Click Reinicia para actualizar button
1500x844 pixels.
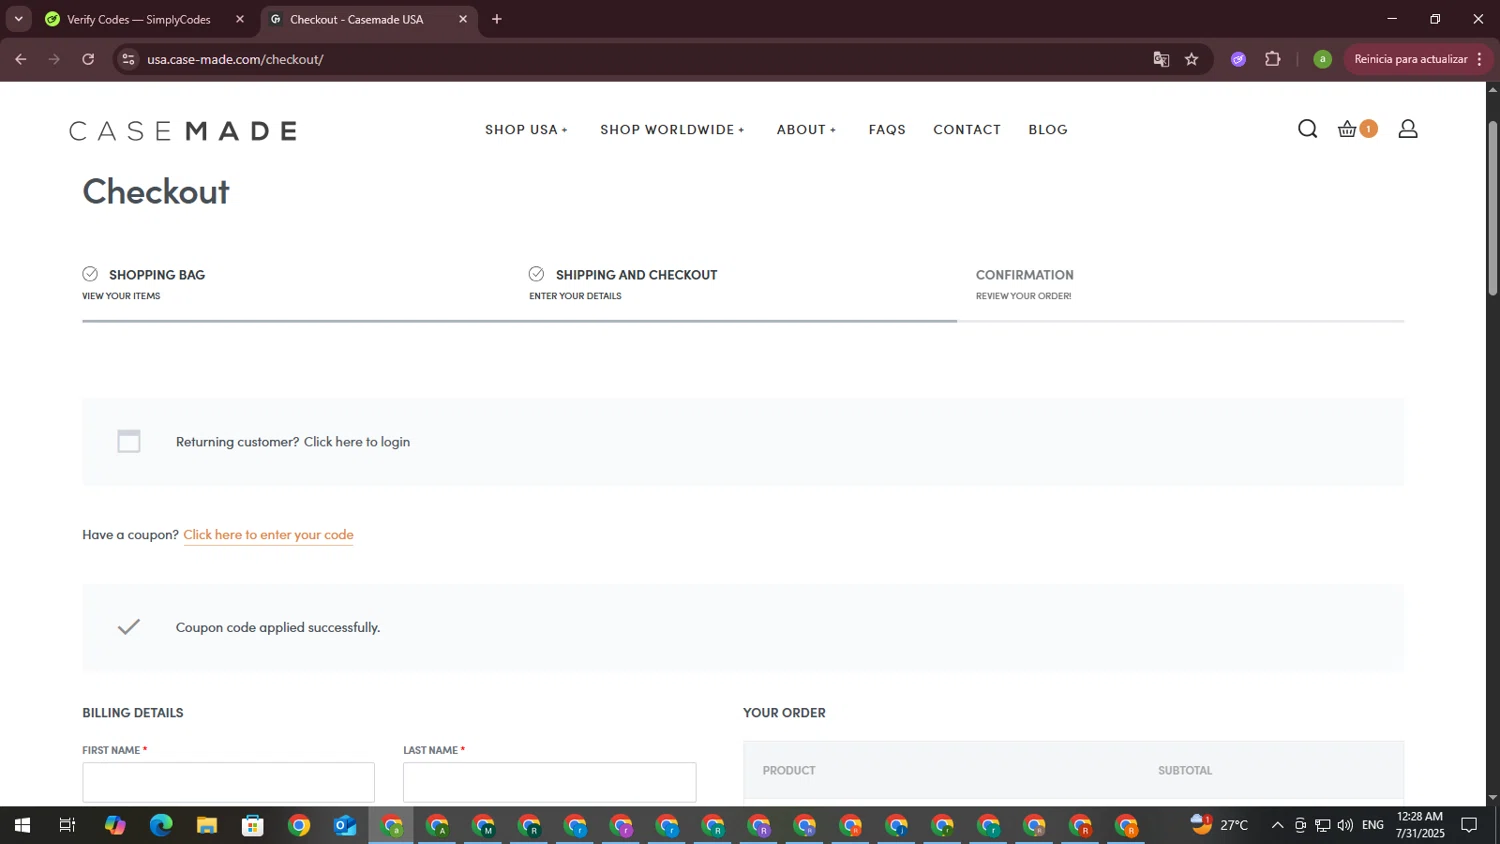coord(1410,59)
